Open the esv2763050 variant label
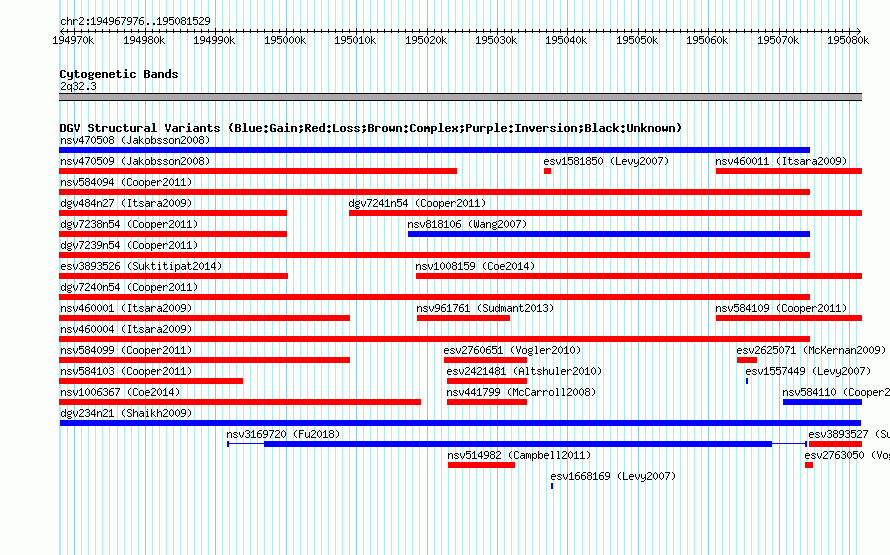This screenshot has width=890, height=555. pyautogui.click(x=847, y=455)
